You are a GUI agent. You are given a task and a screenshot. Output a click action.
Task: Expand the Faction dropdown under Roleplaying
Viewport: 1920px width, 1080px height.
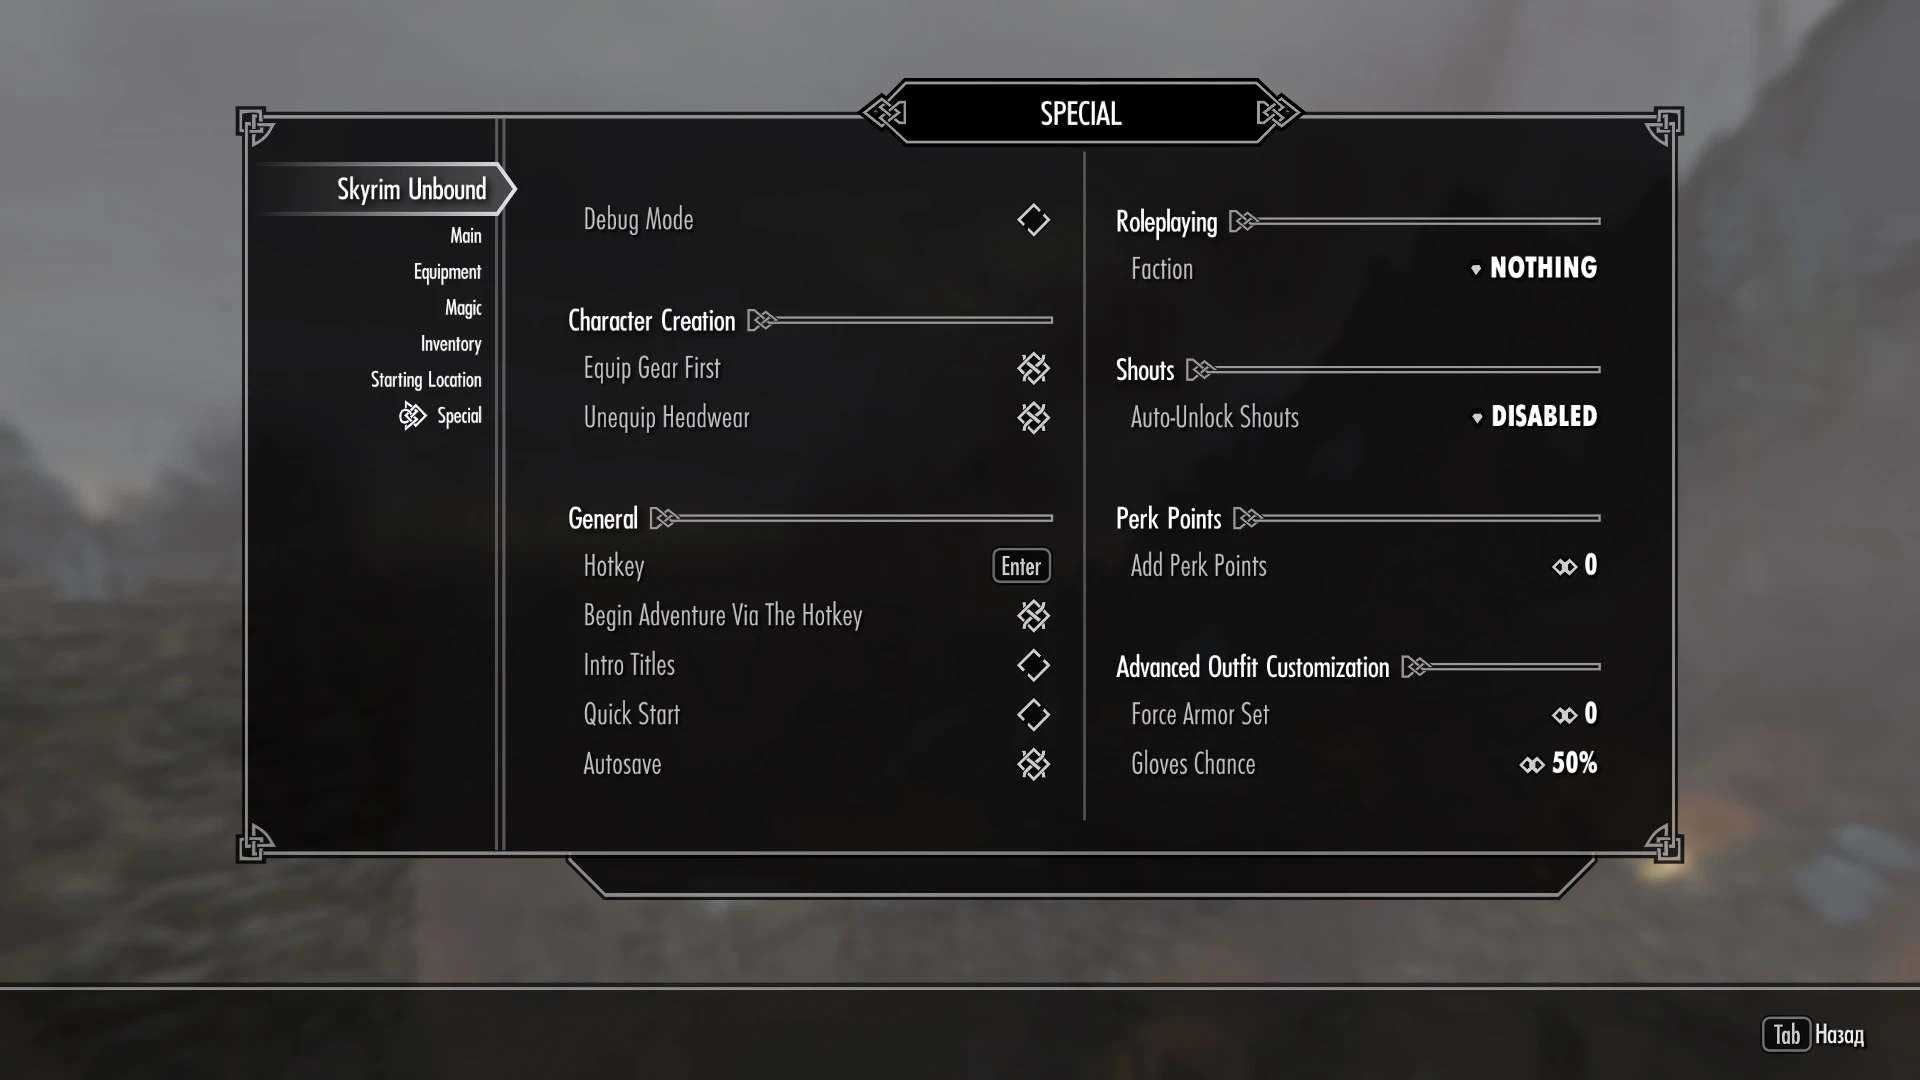click(x=1532, y=269)
